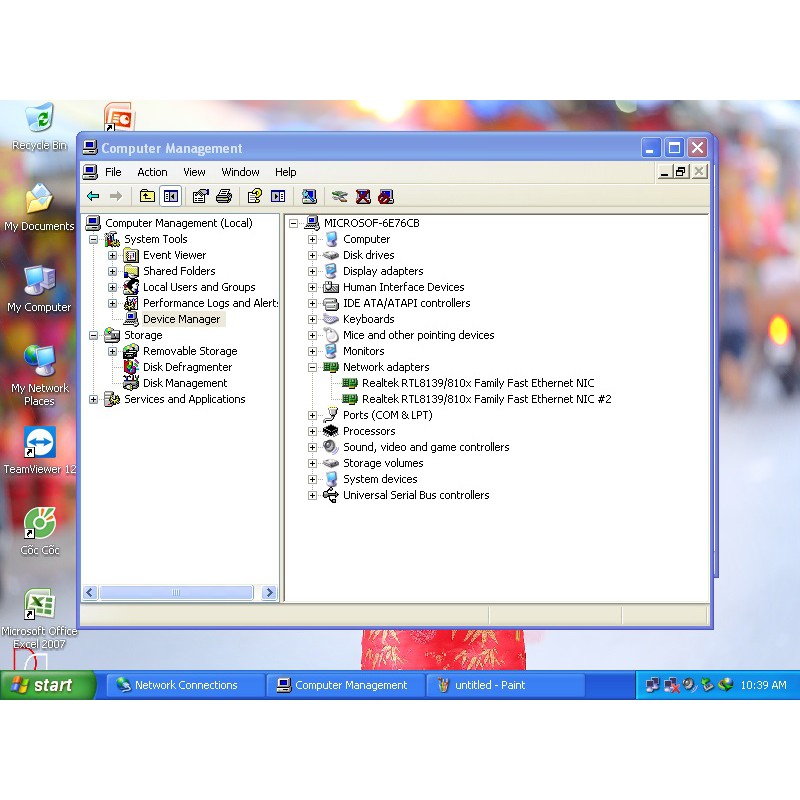800x800 pixels.
Task: Click the Disable device toolbar icon
Action: click(386, 196)
